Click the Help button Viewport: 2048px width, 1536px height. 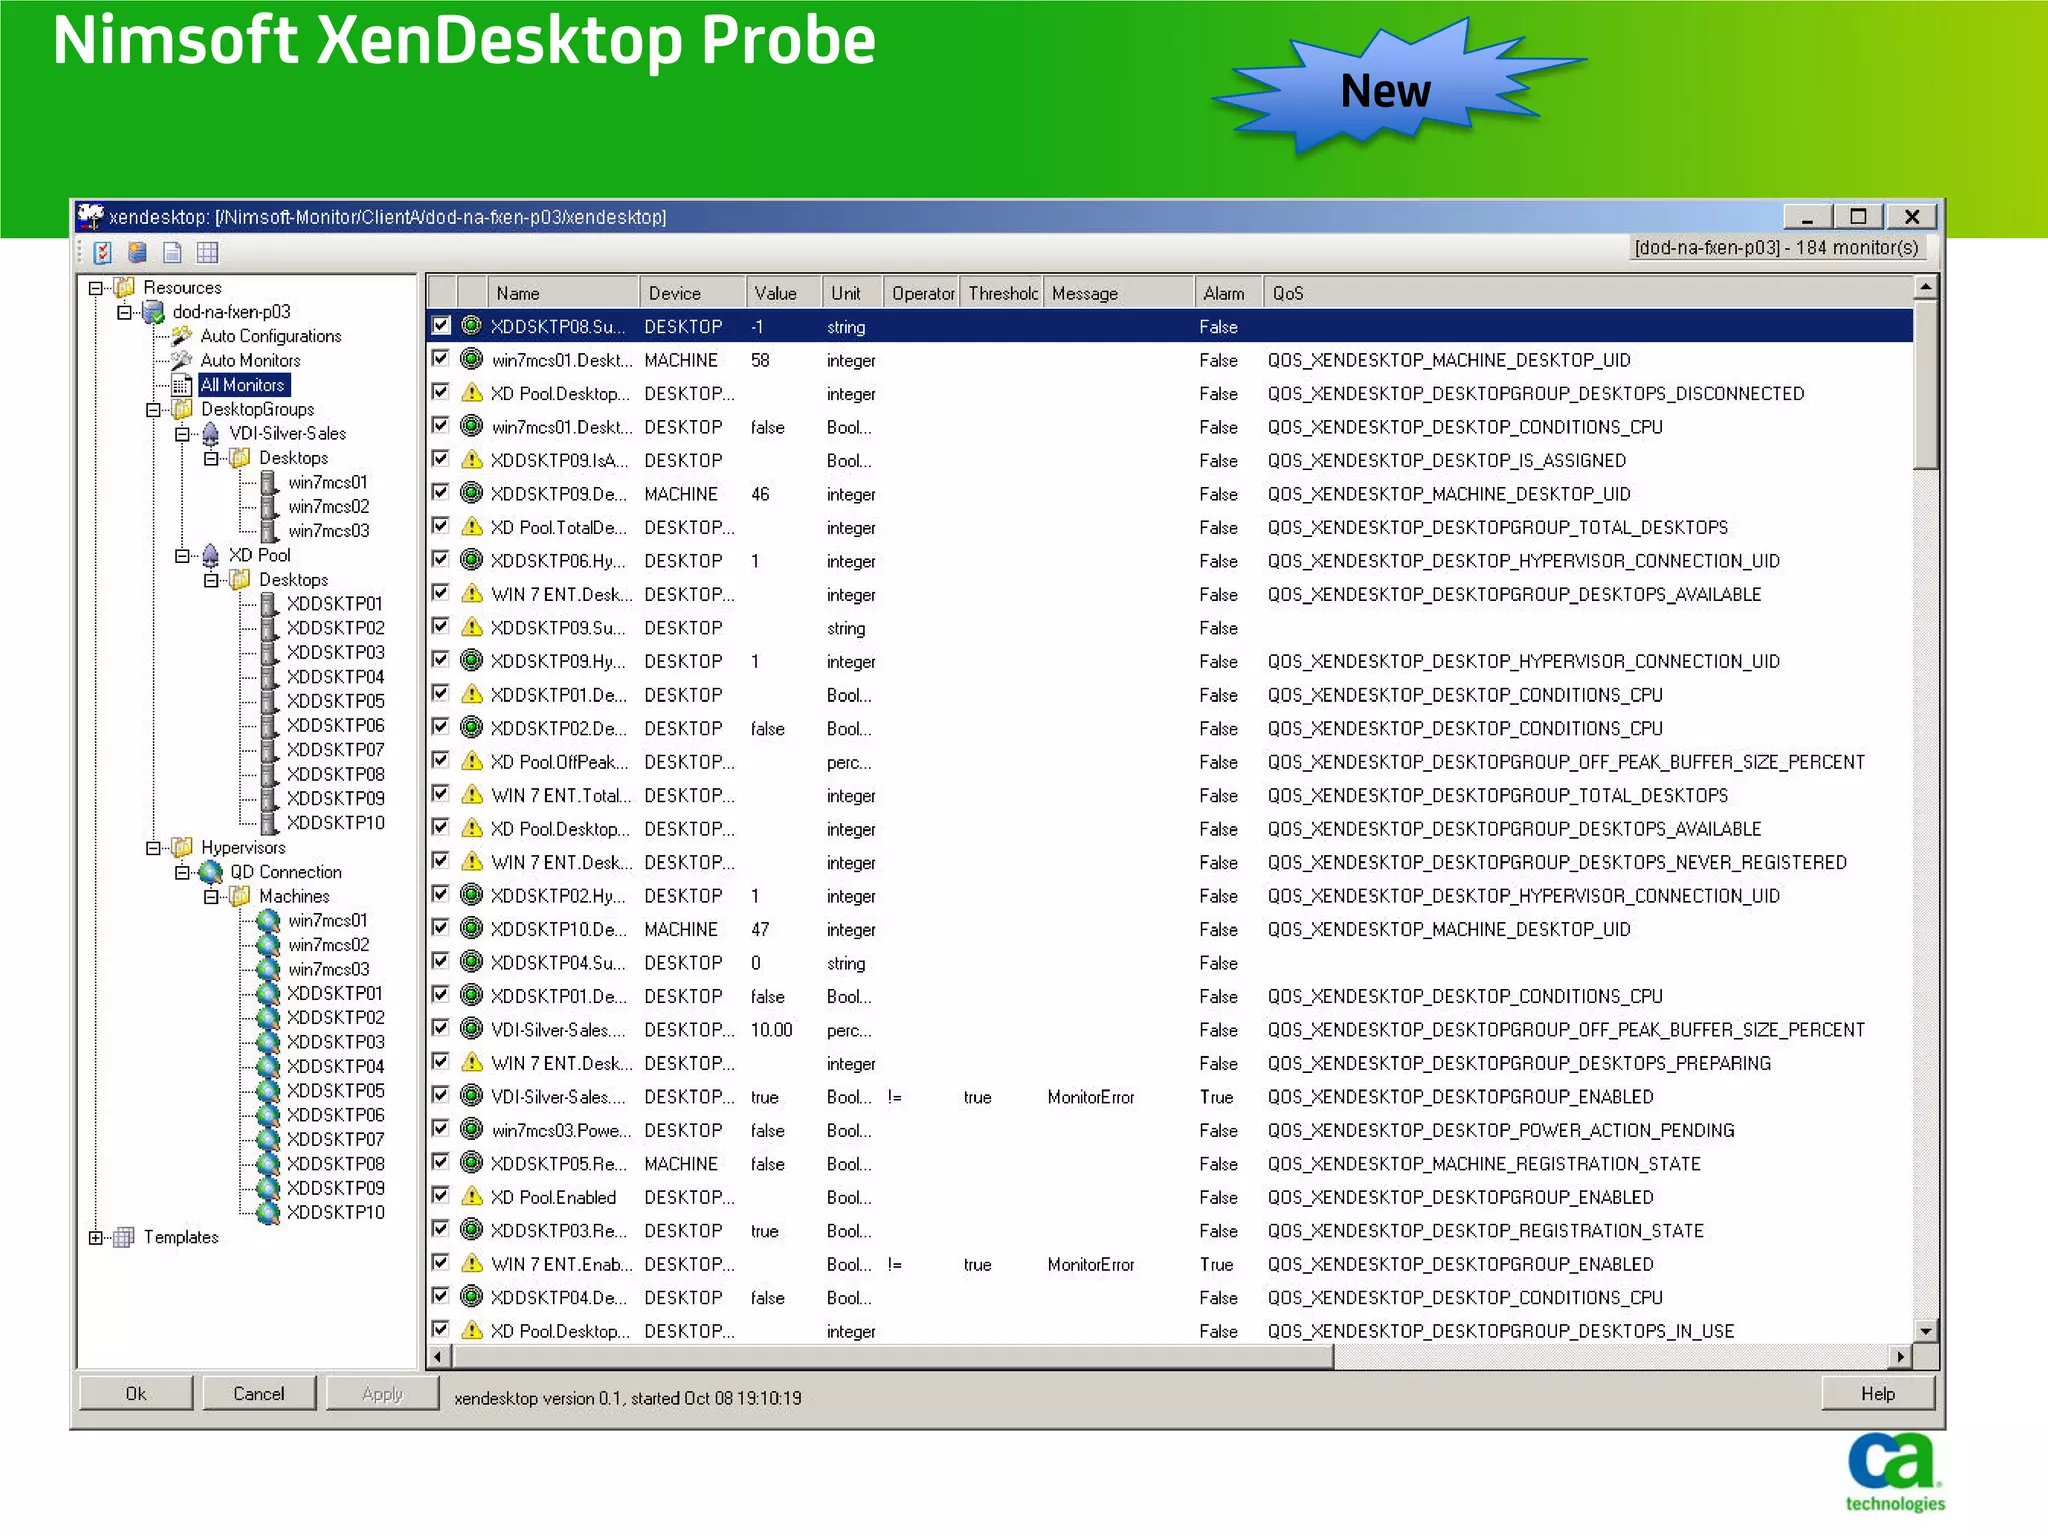tap(1878, 1393)
